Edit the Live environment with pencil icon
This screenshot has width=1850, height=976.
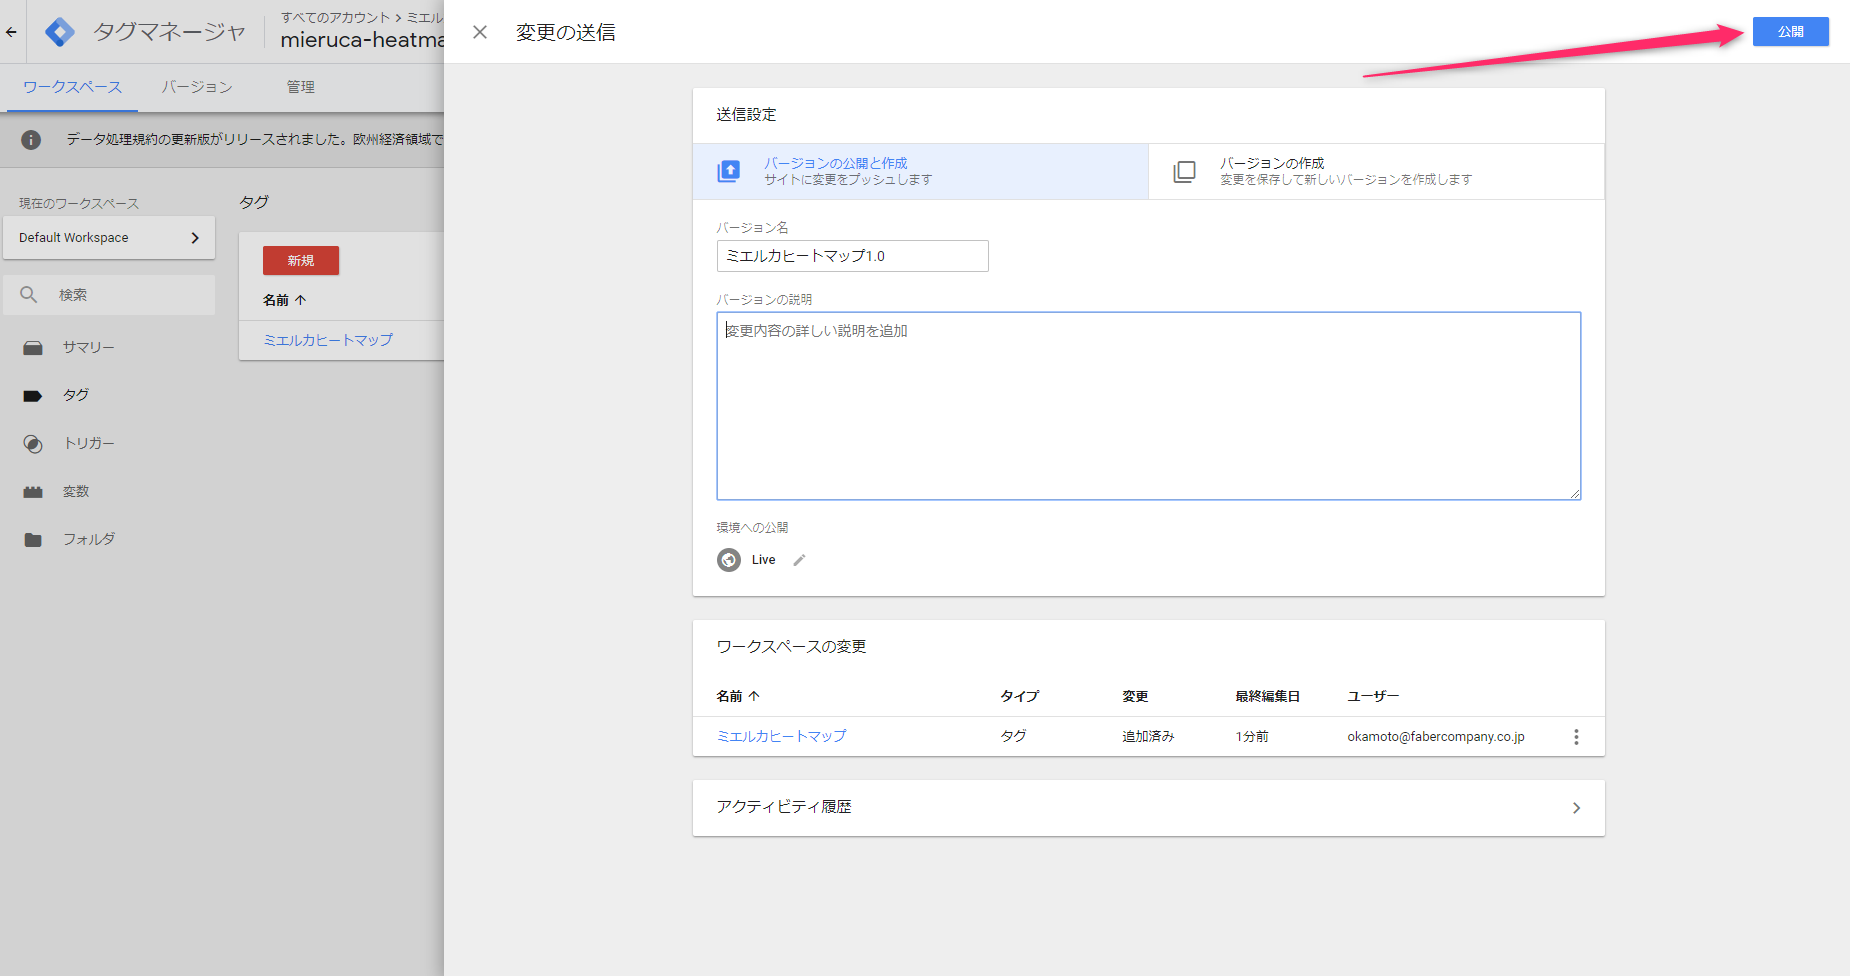pos(799,560)
